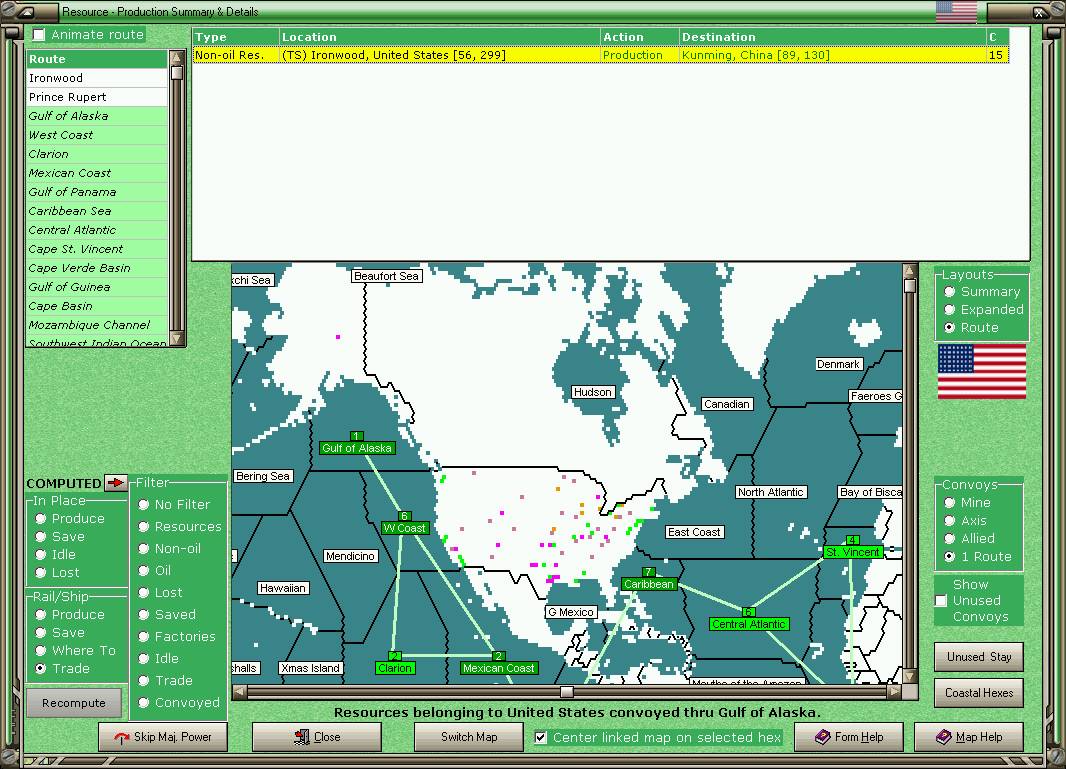This screenshot has width=1066, height=769.
Task: Select Axis under Convoys
Action: [x=950, y=520]
